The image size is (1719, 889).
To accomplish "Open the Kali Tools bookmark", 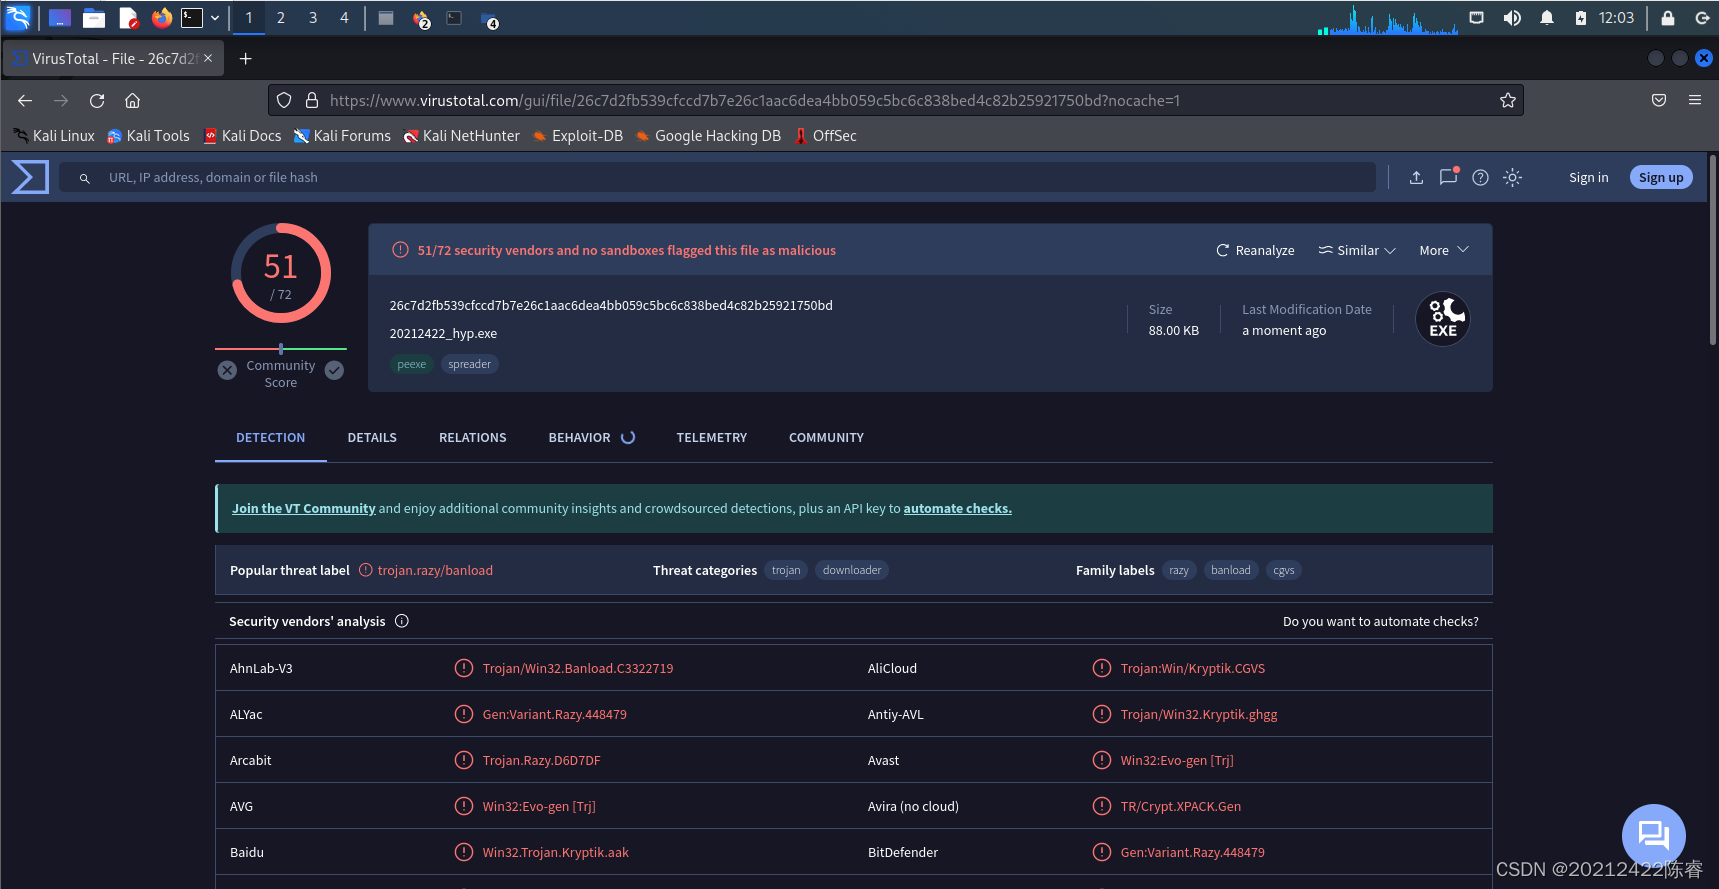I will tap(148, 136).
